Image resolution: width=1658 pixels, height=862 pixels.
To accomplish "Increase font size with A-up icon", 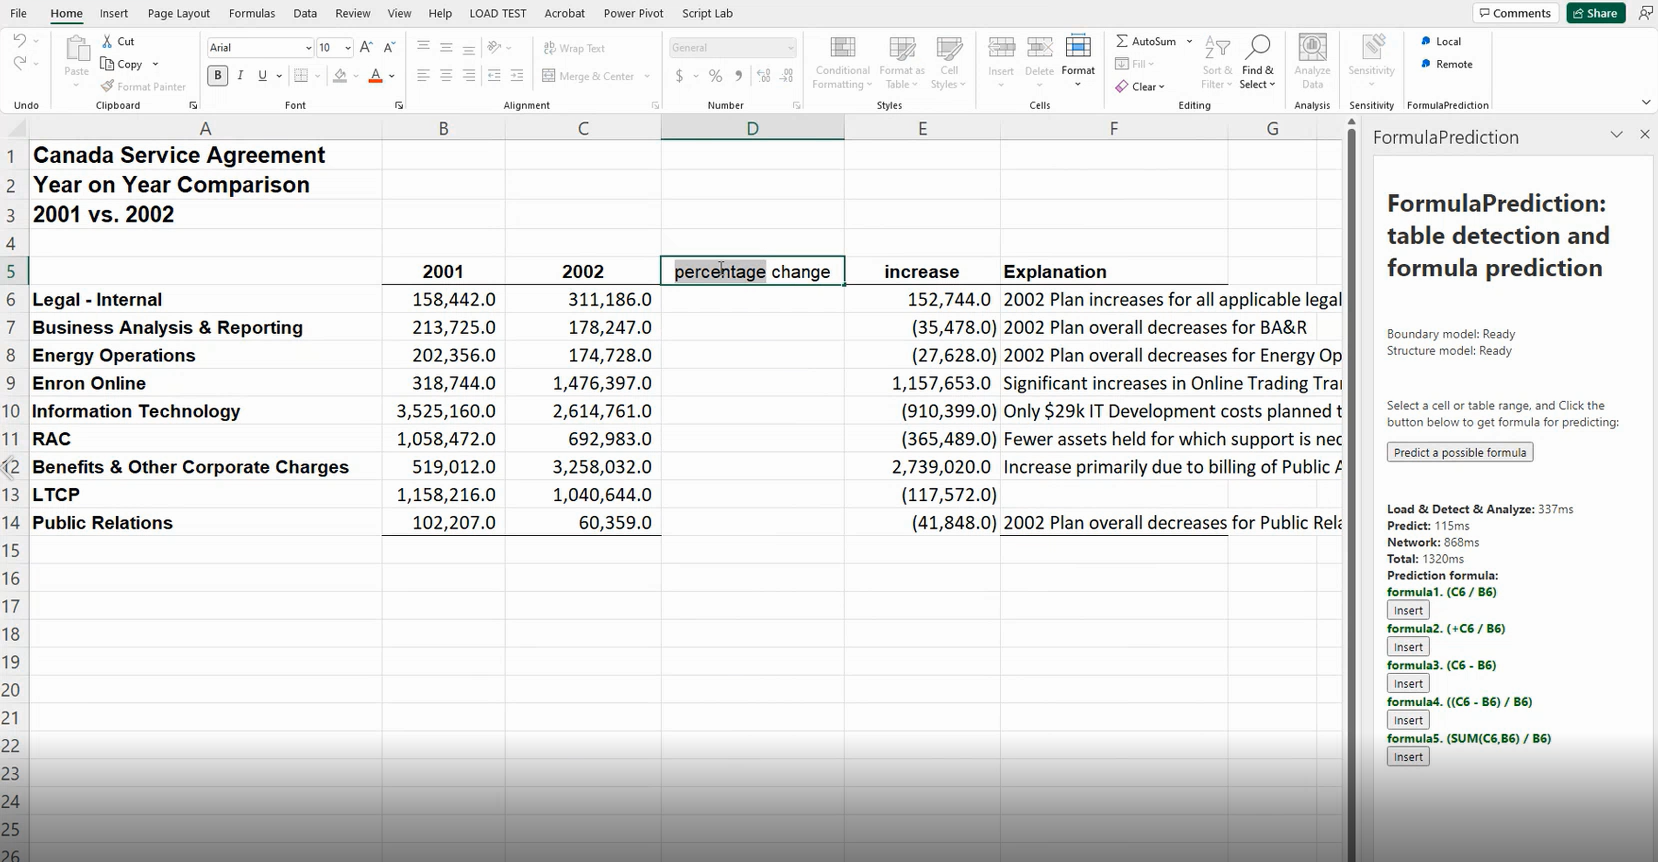I will pyautogui.click(x=366, y=47).
